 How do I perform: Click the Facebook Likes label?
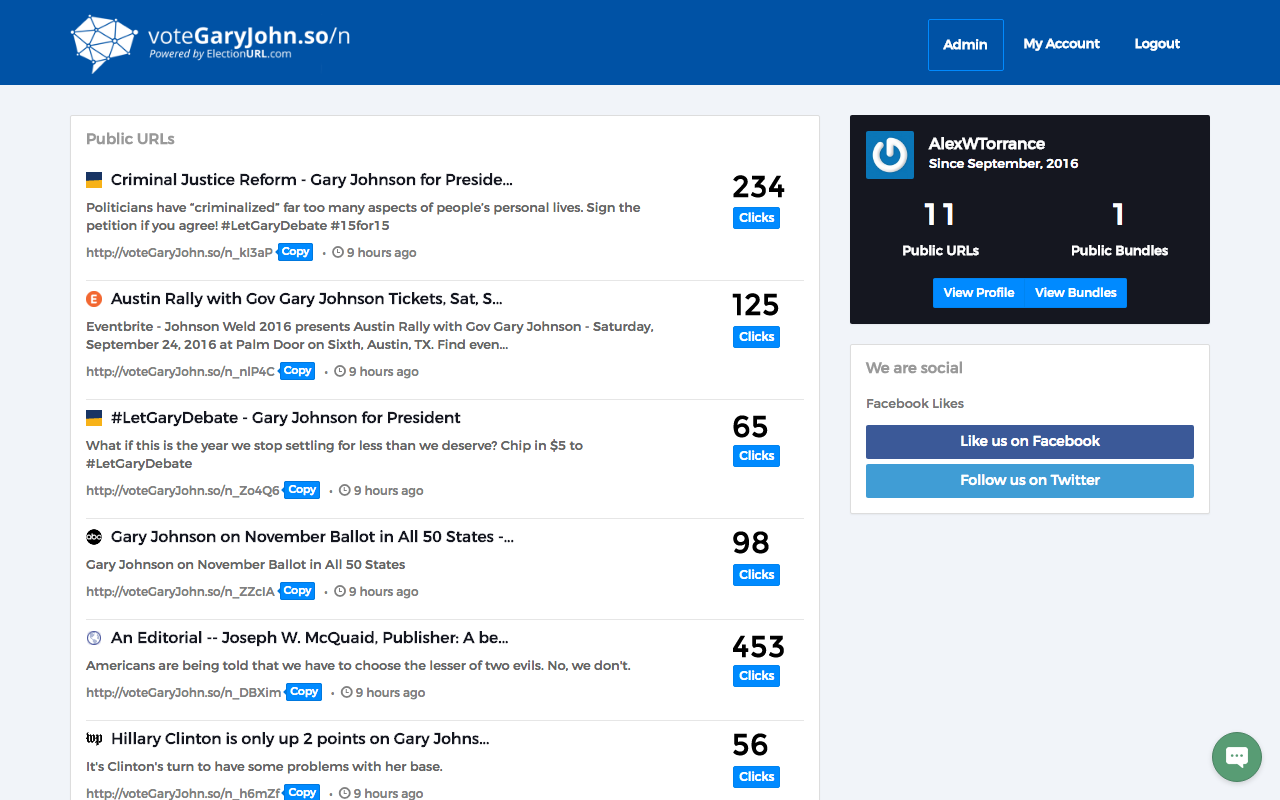pos(915,404)
